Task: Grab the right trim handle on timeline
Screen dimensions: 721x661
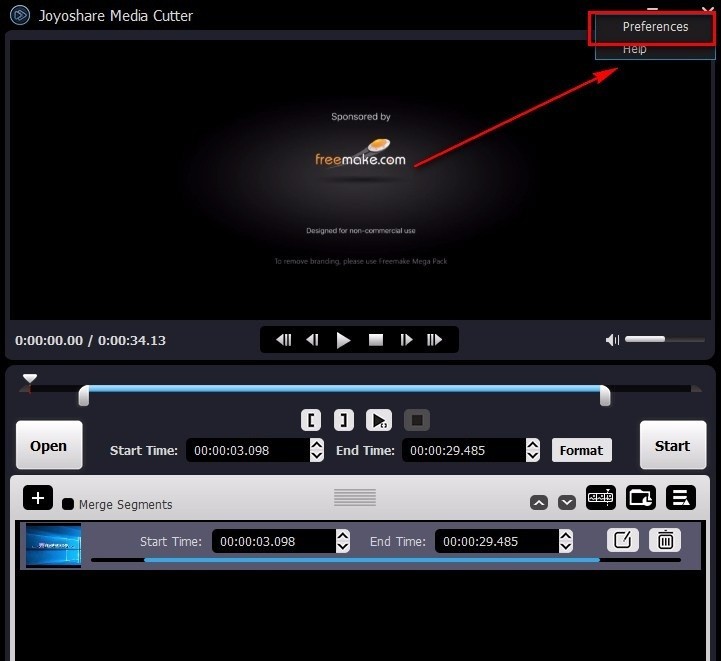Action: pyautogui.click(x=605, y=396)
